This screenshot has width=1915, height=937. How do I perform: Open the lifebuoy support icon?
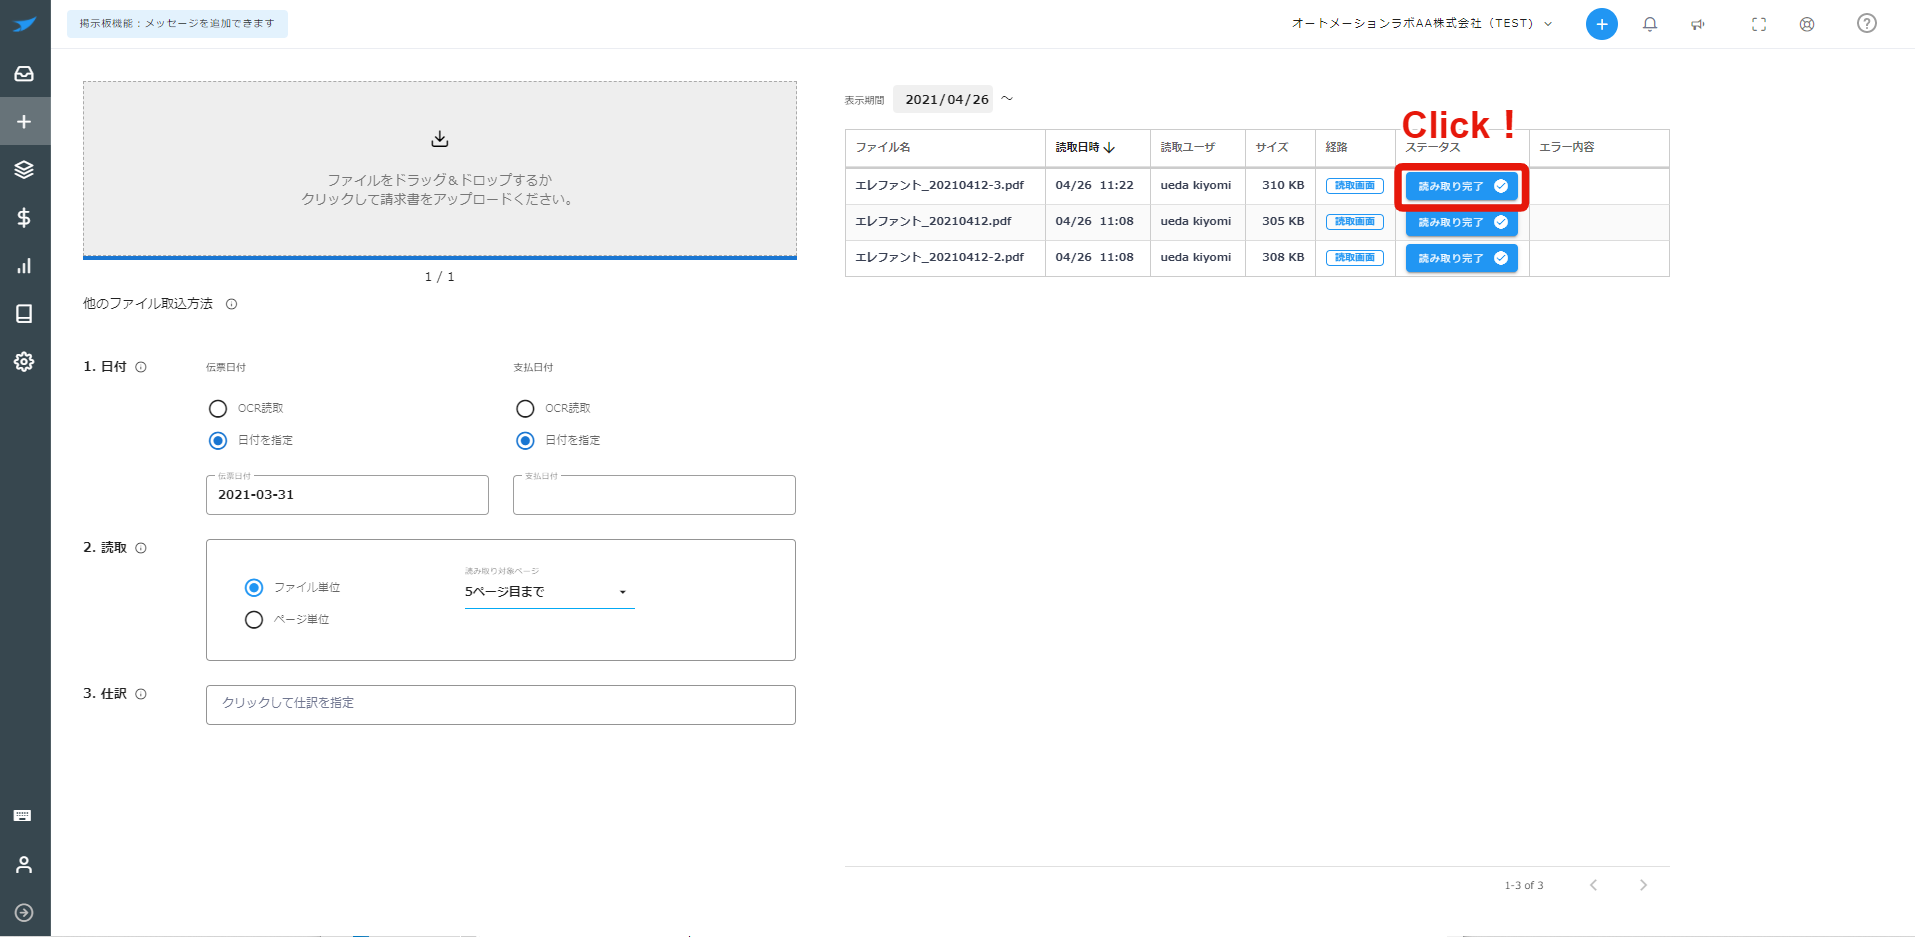point(1807,24)
